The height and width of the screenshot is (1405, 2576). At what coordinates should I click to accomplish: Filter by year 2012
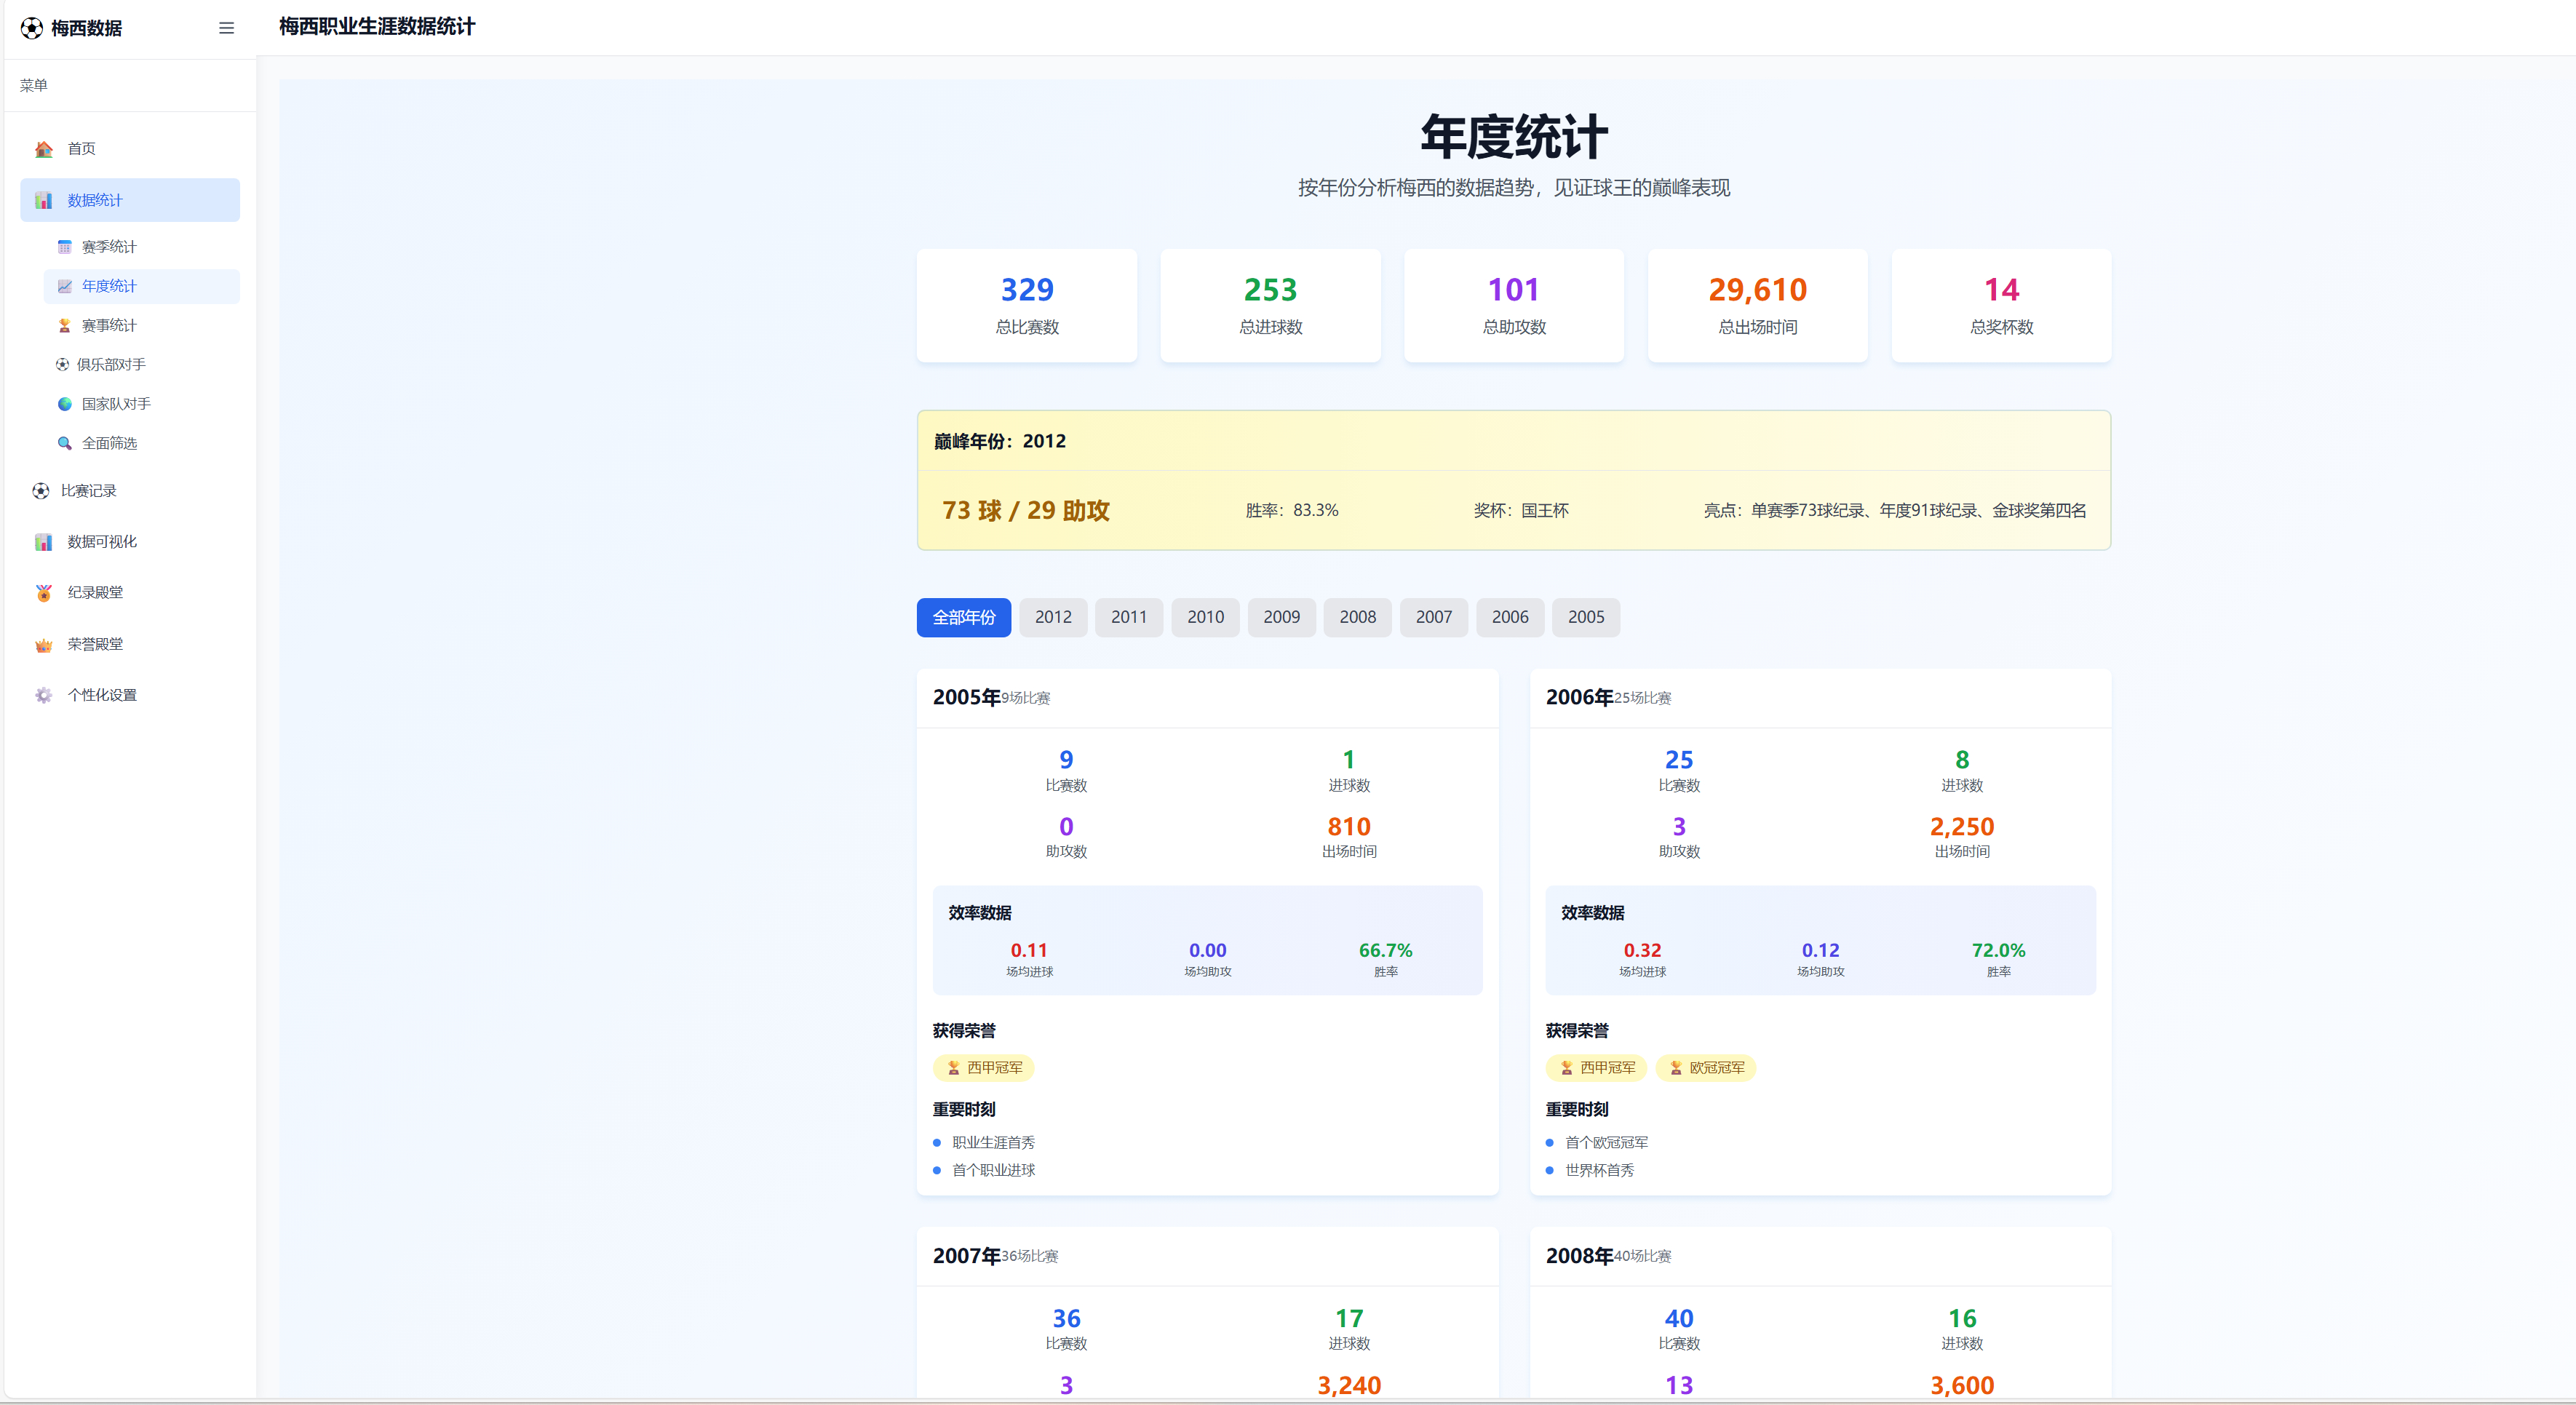pos(1053,618)
